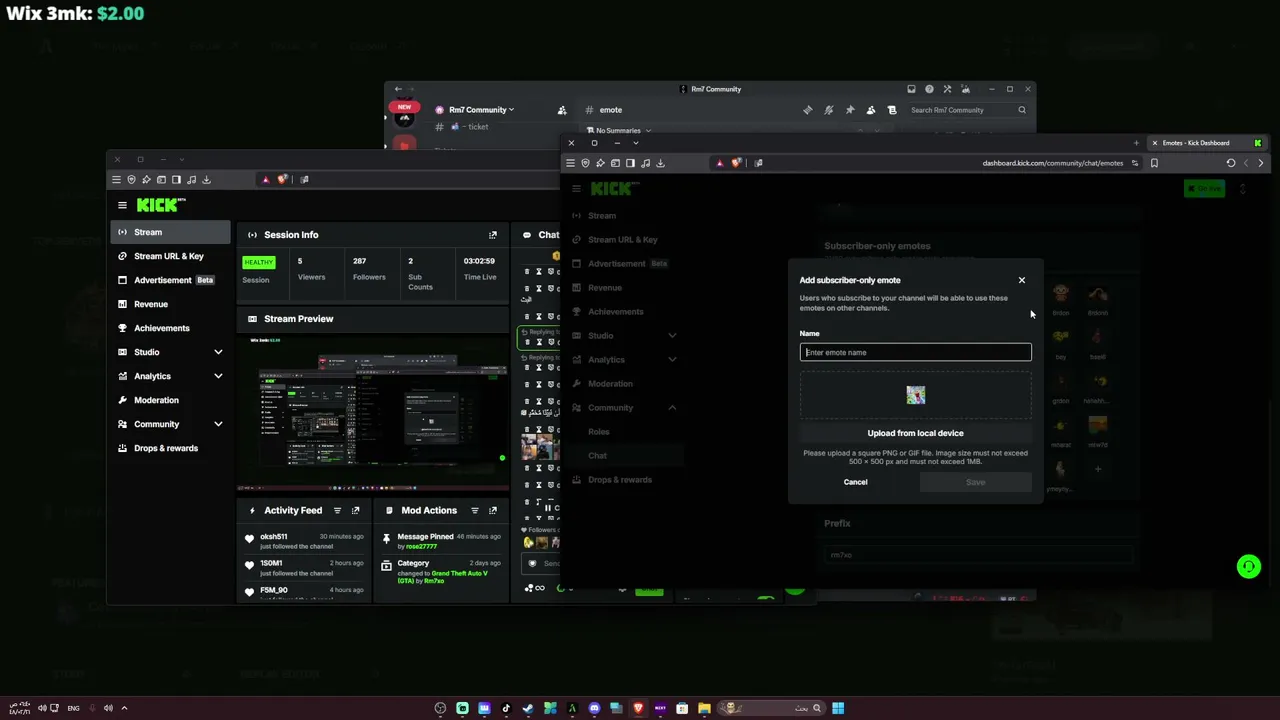1280x720 pixels.
Task: Open Stream URL & Key in left dashboard
Action: [x=171, y=256]
